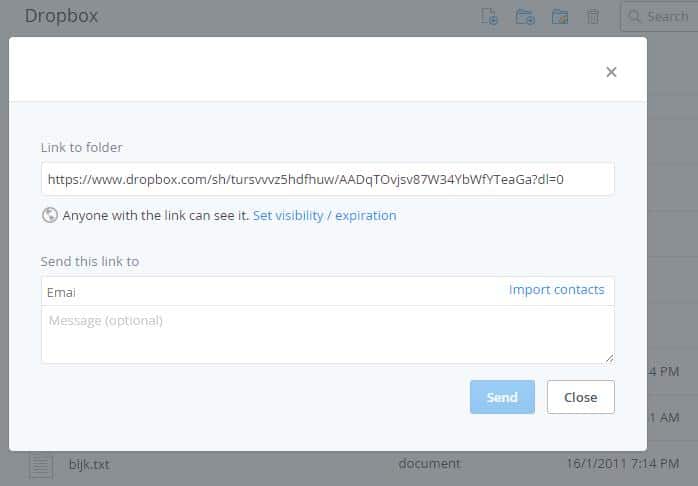The image size is (698, 486).
Task: Click the new folder icon in Dropbox toolbar
Action: coord(525,16)
